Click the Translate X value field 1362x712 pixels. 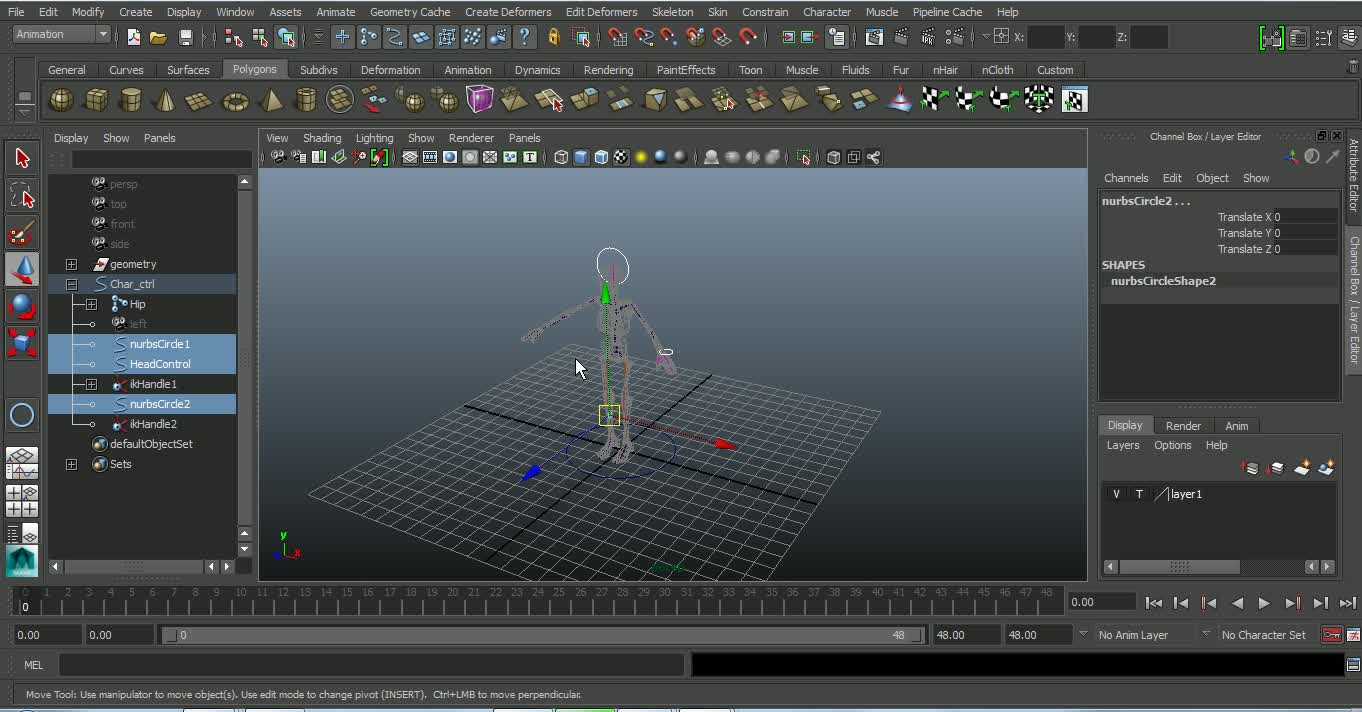[x=1305, y=217]
